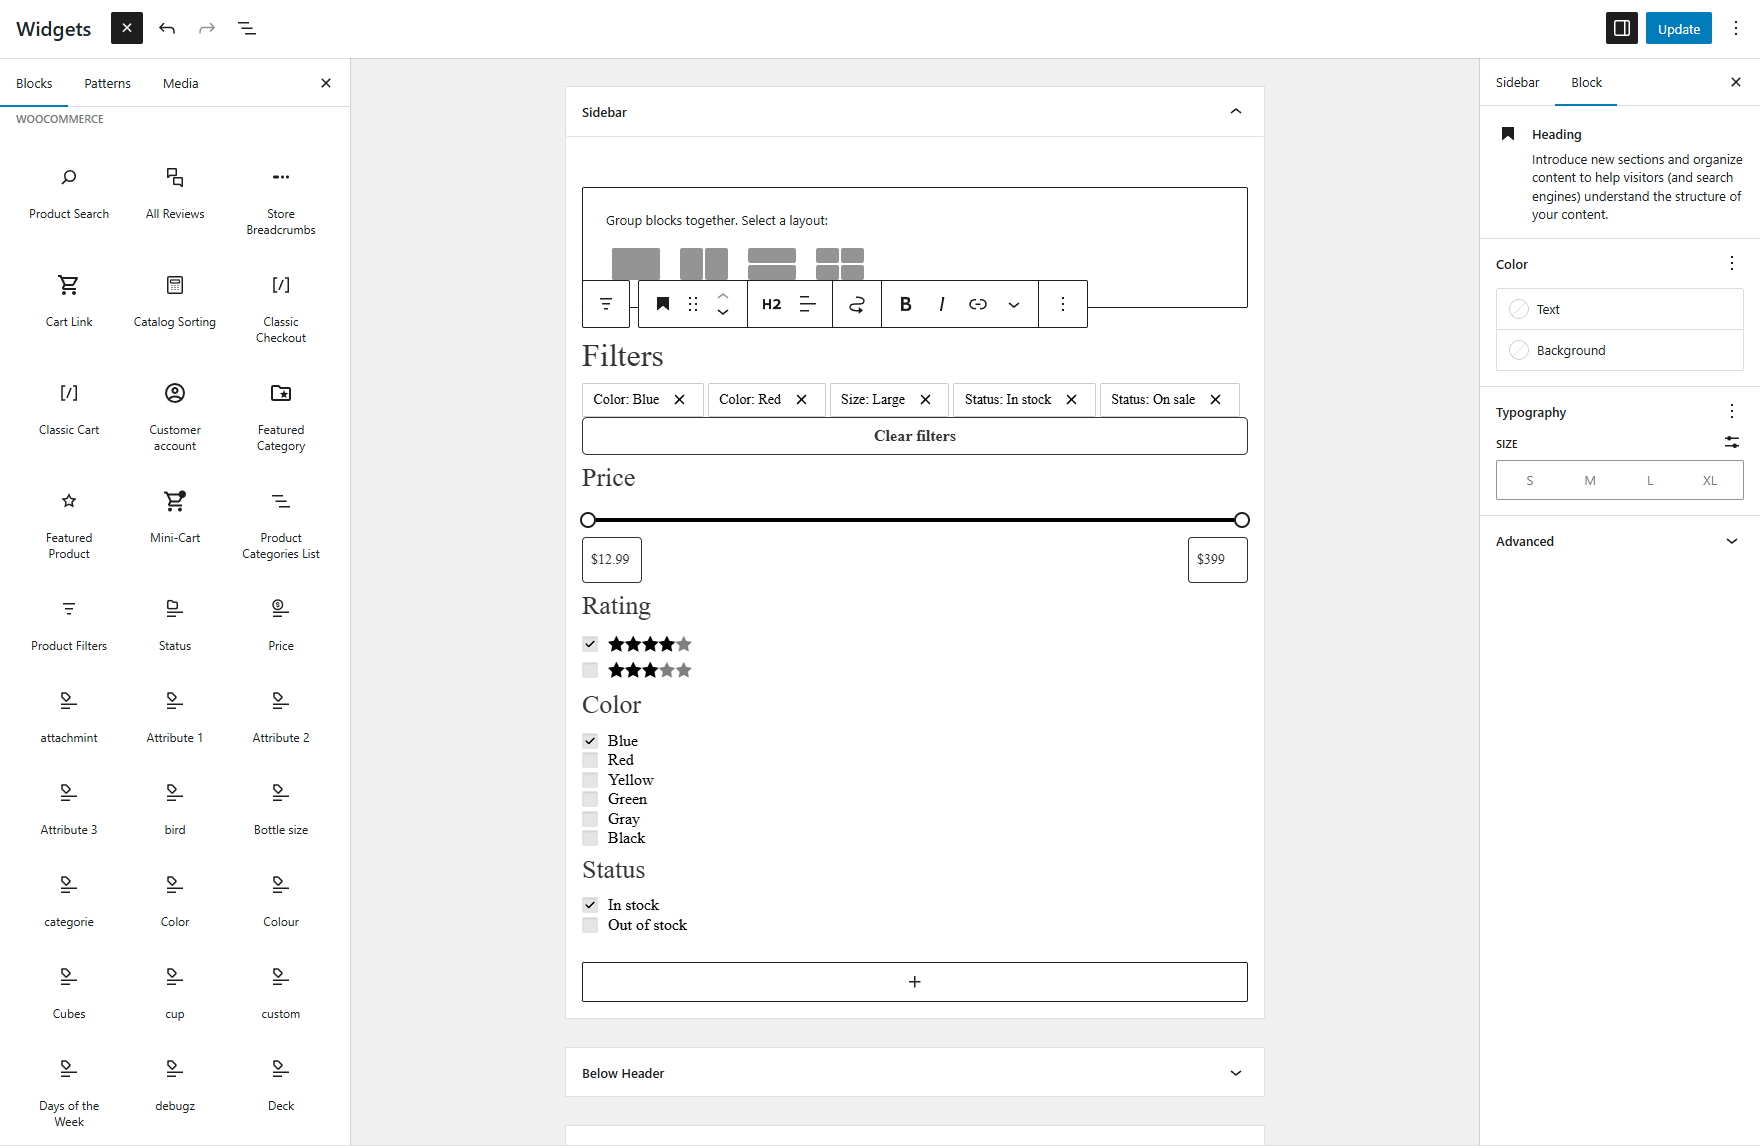1760x1146 pixels.
Task: Click the Undo arrow in top toolbar
Action: pyautogui.click(x=167, y=29)
